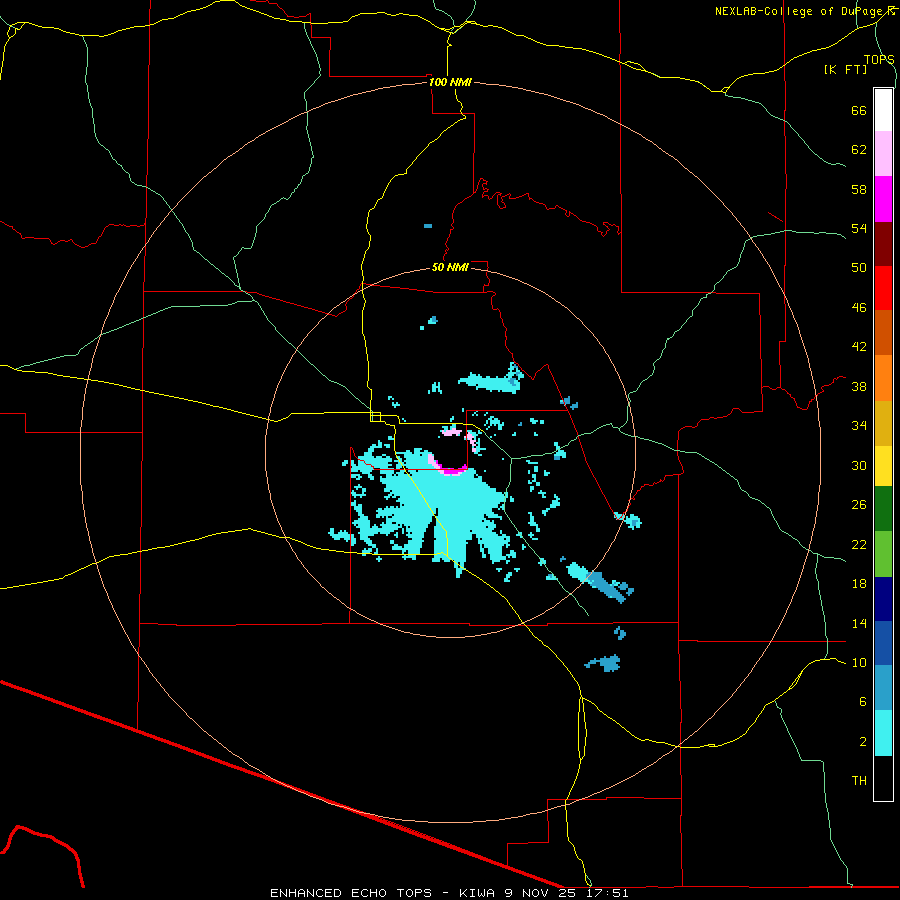Image resolution: width=900 pixels, height=900 pixels.
Task: Click the '62' legend value
Action: [859, 150]
